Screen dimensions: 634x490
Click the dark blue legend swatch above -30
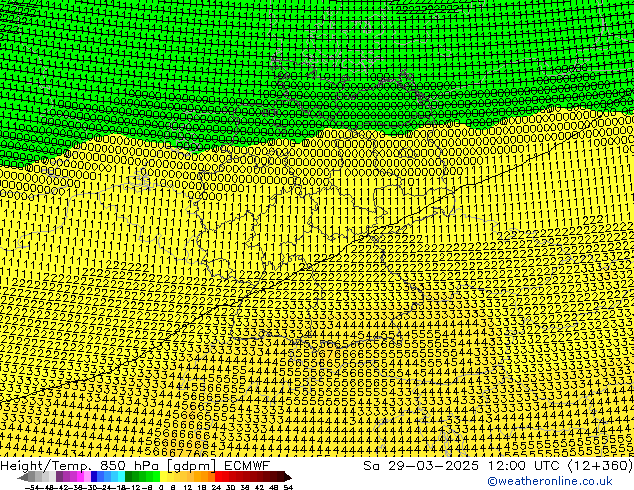[94, 476]
